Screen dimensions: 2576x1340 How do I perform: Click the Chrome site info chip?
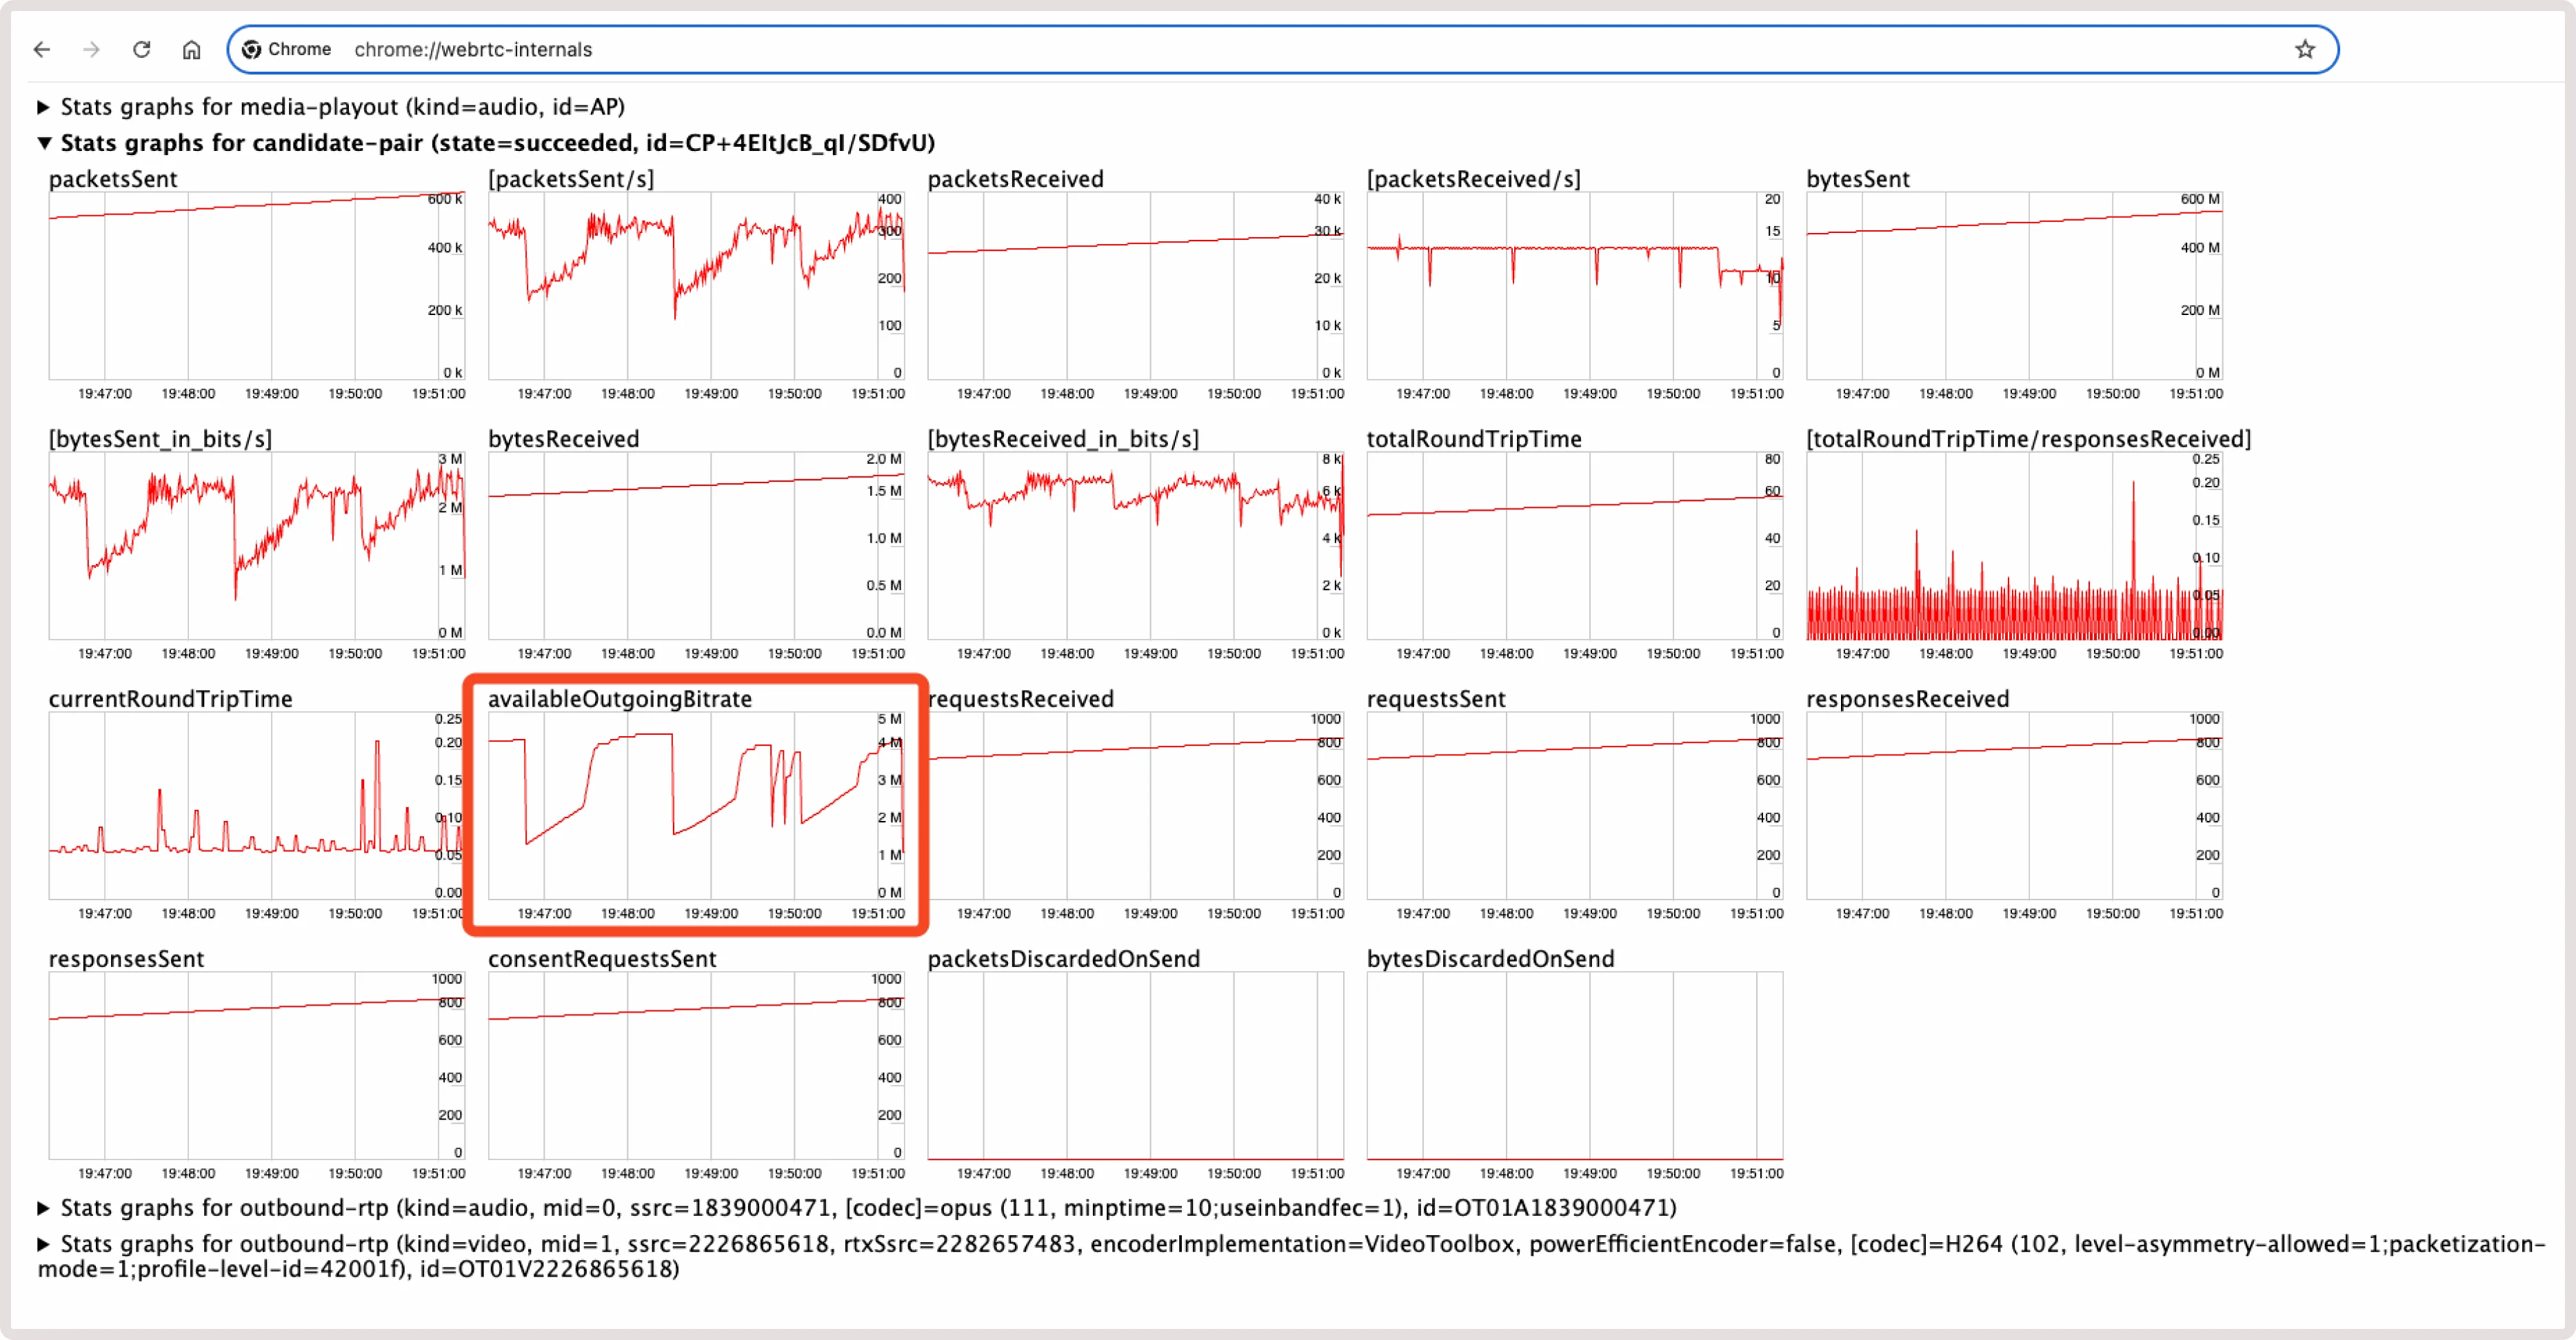[x=287, y=49]
